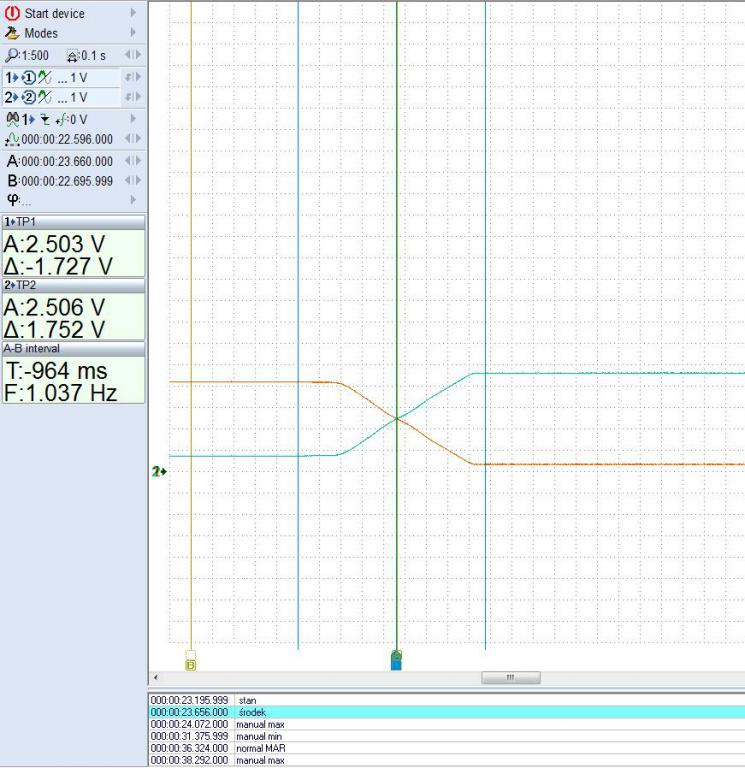Expand the Modes submenu arrow

[134, 33]
